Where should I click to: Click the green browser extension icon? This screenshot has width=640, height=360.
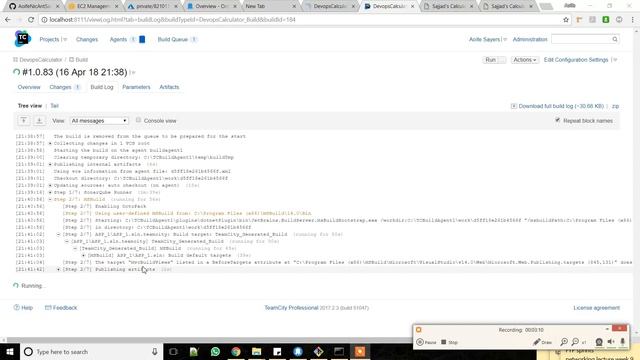click(x=606, y=20)
